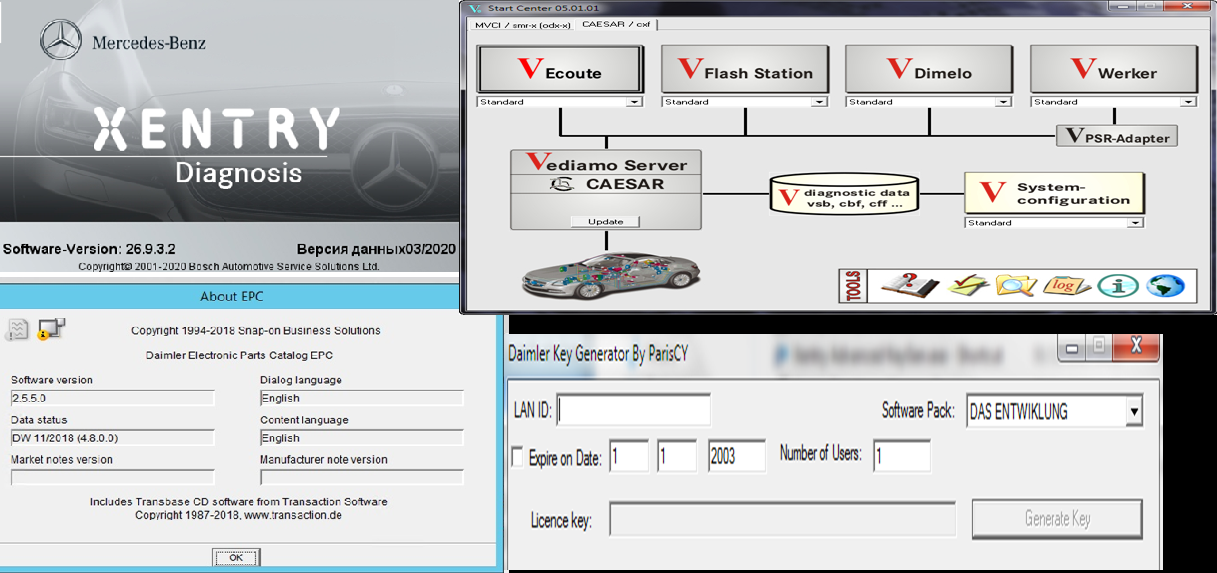Image resolution: width=1217 pixels, height=573 pixels.
Task: Enable the Expire on Date checkbox
Action: coord(517,458)
